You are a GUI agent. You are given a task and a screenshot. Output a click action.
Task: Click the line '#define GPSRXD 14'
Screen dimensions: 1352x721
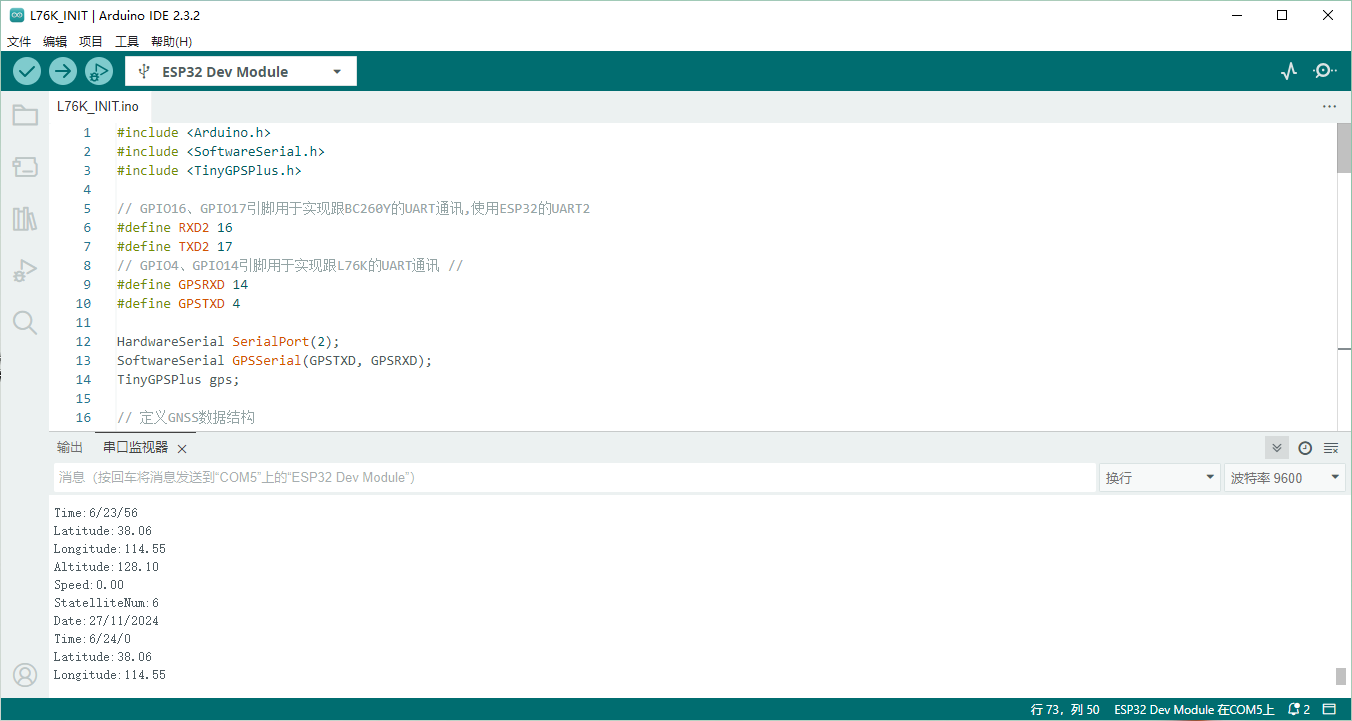182,284
